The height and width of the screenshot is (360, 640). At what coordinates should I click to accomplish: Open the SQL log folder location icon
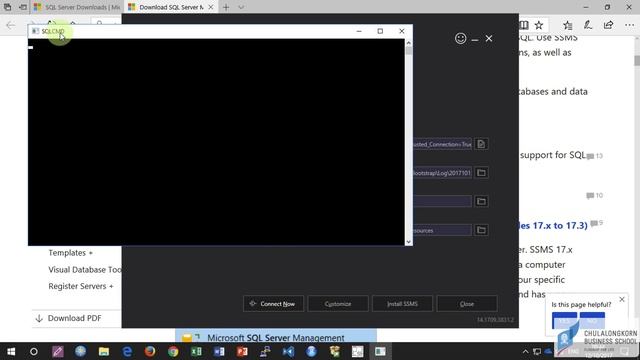pos(481,173)
